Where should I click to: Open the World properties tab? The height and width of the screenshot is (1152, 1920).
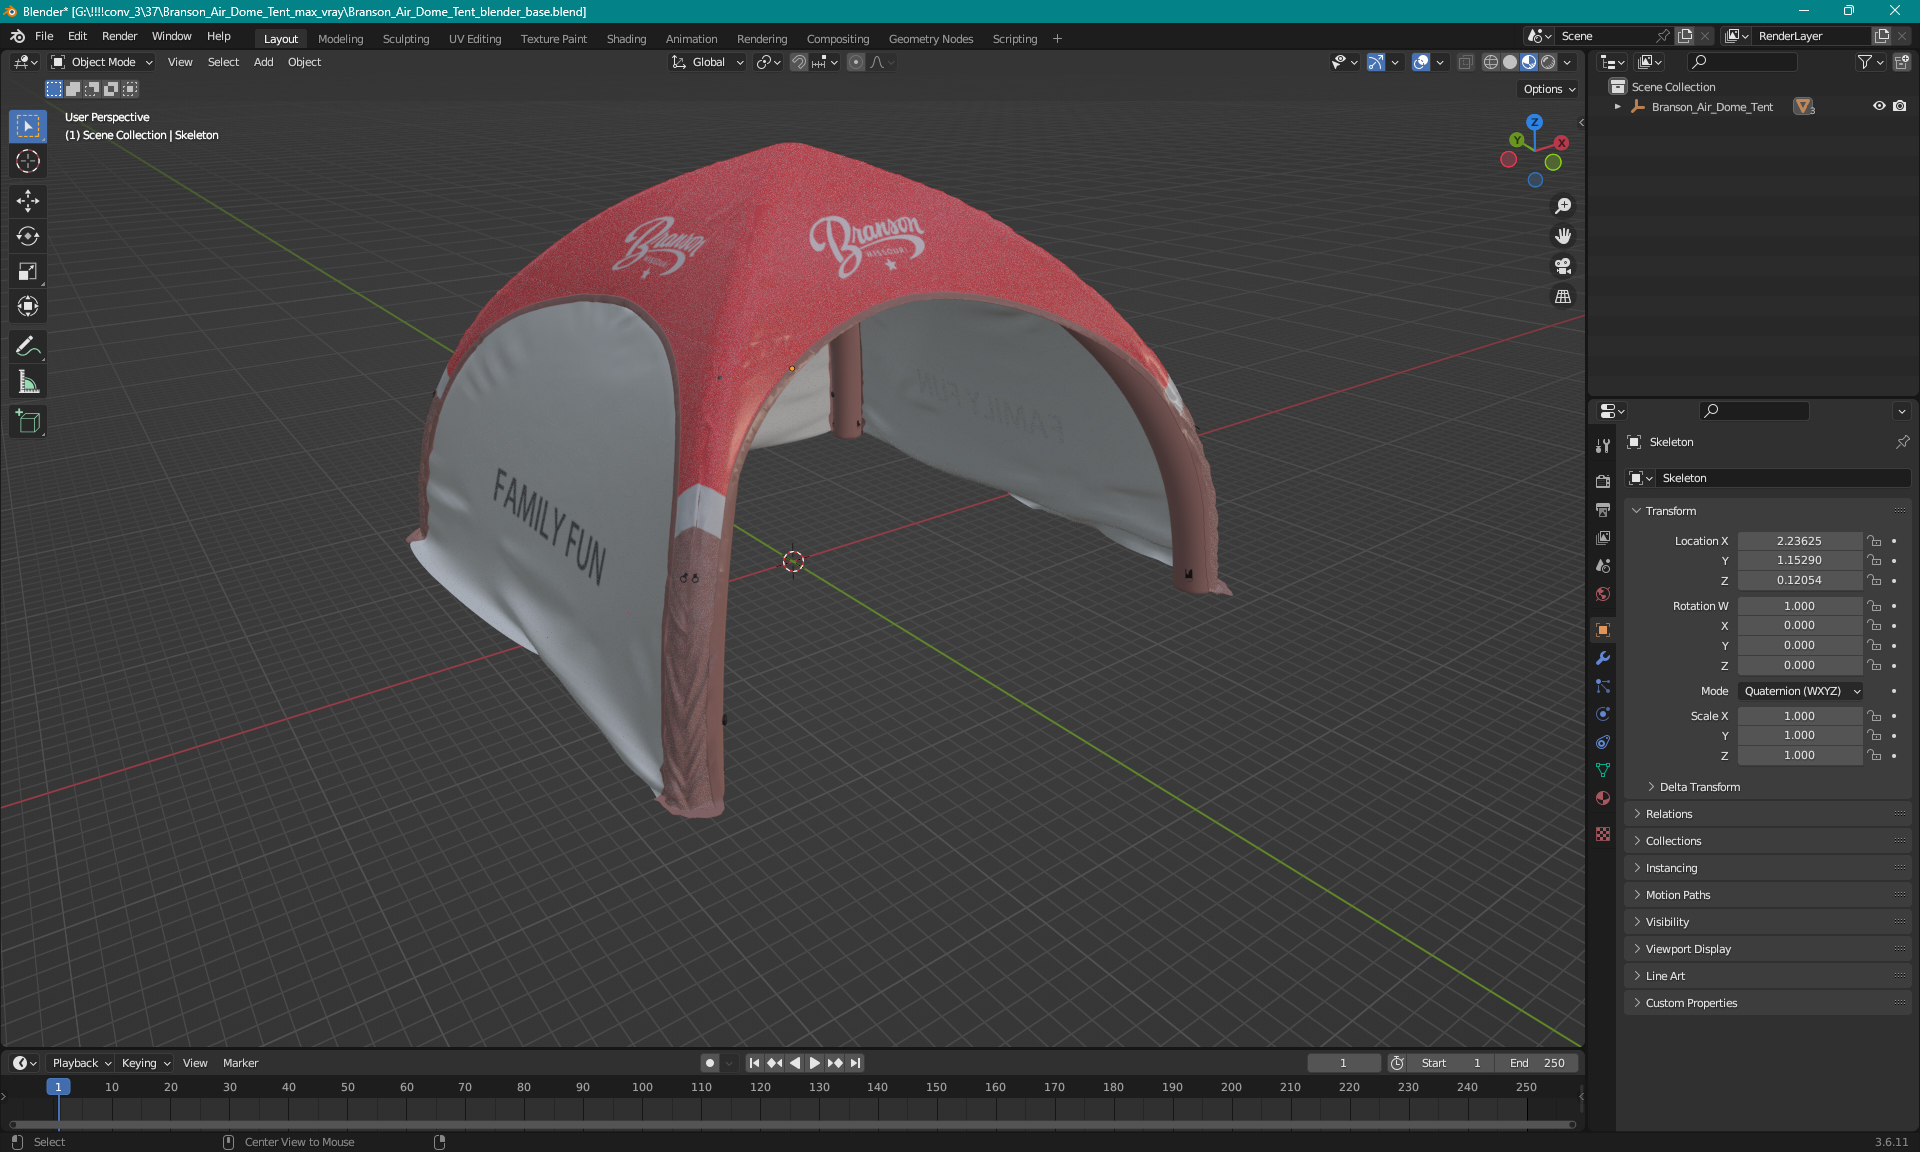pos(1603,593)
